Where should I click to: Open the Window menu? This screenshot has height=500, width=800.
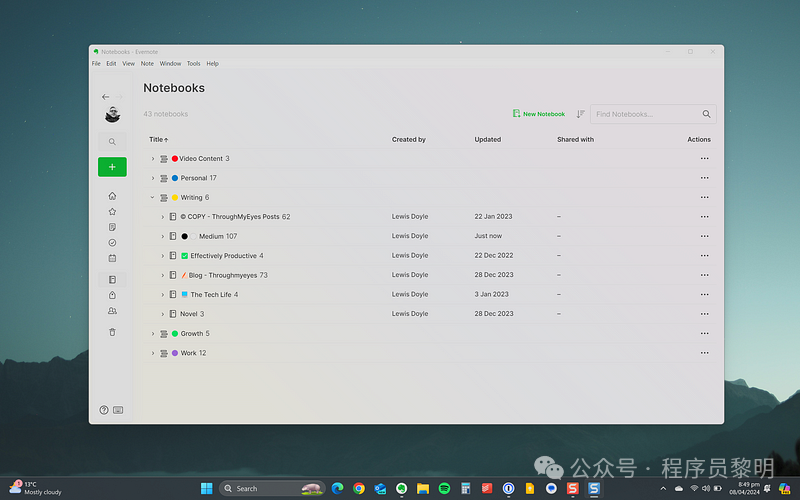coord(170,64)
